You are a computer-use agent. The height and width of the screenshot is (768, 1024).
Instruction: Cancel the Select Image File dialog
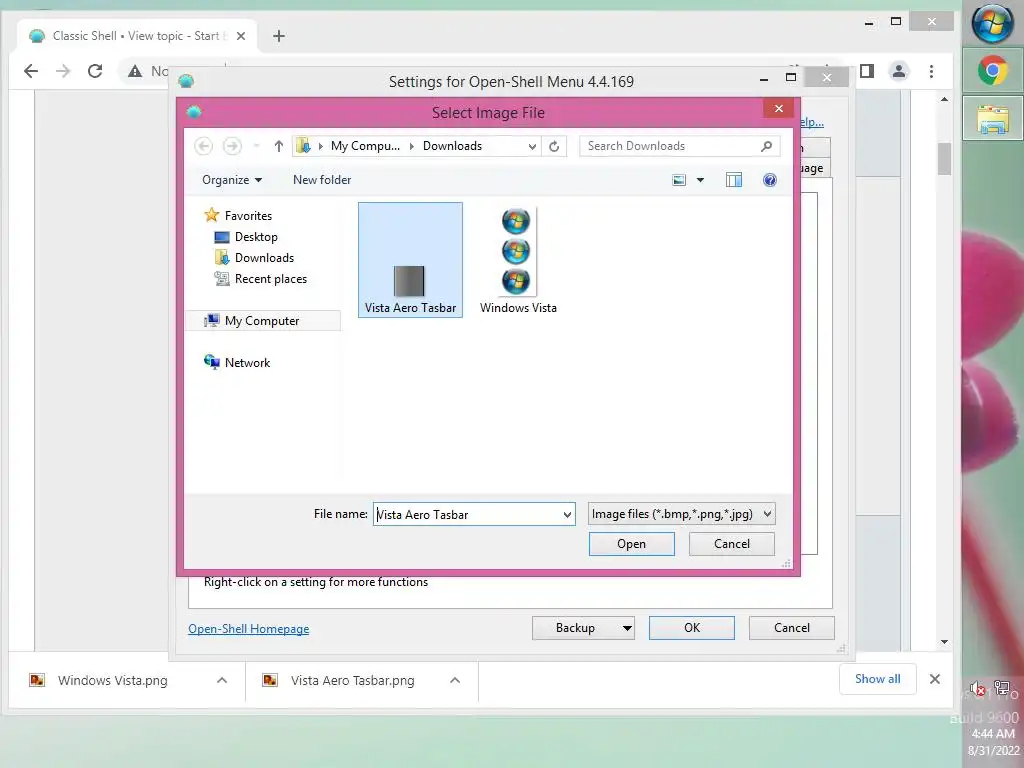tap(731, 544)
